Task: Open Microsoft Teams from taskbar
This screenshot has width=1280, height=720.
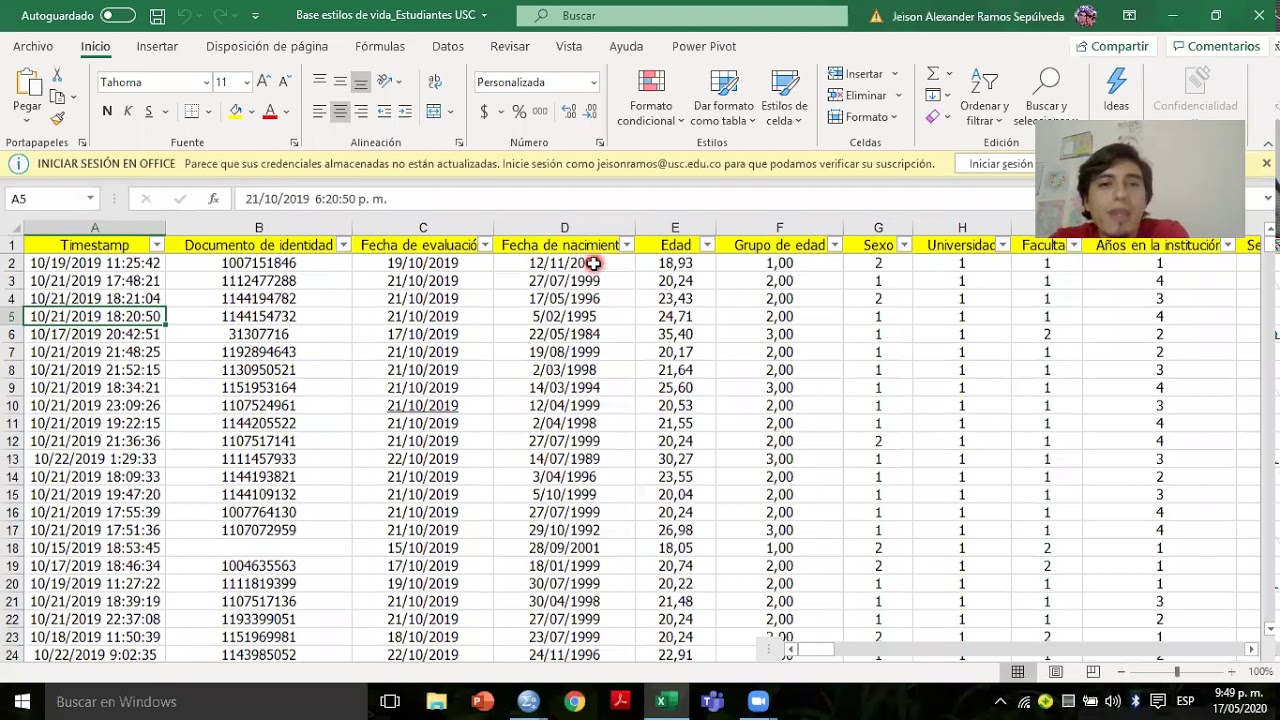Action: 712,702
